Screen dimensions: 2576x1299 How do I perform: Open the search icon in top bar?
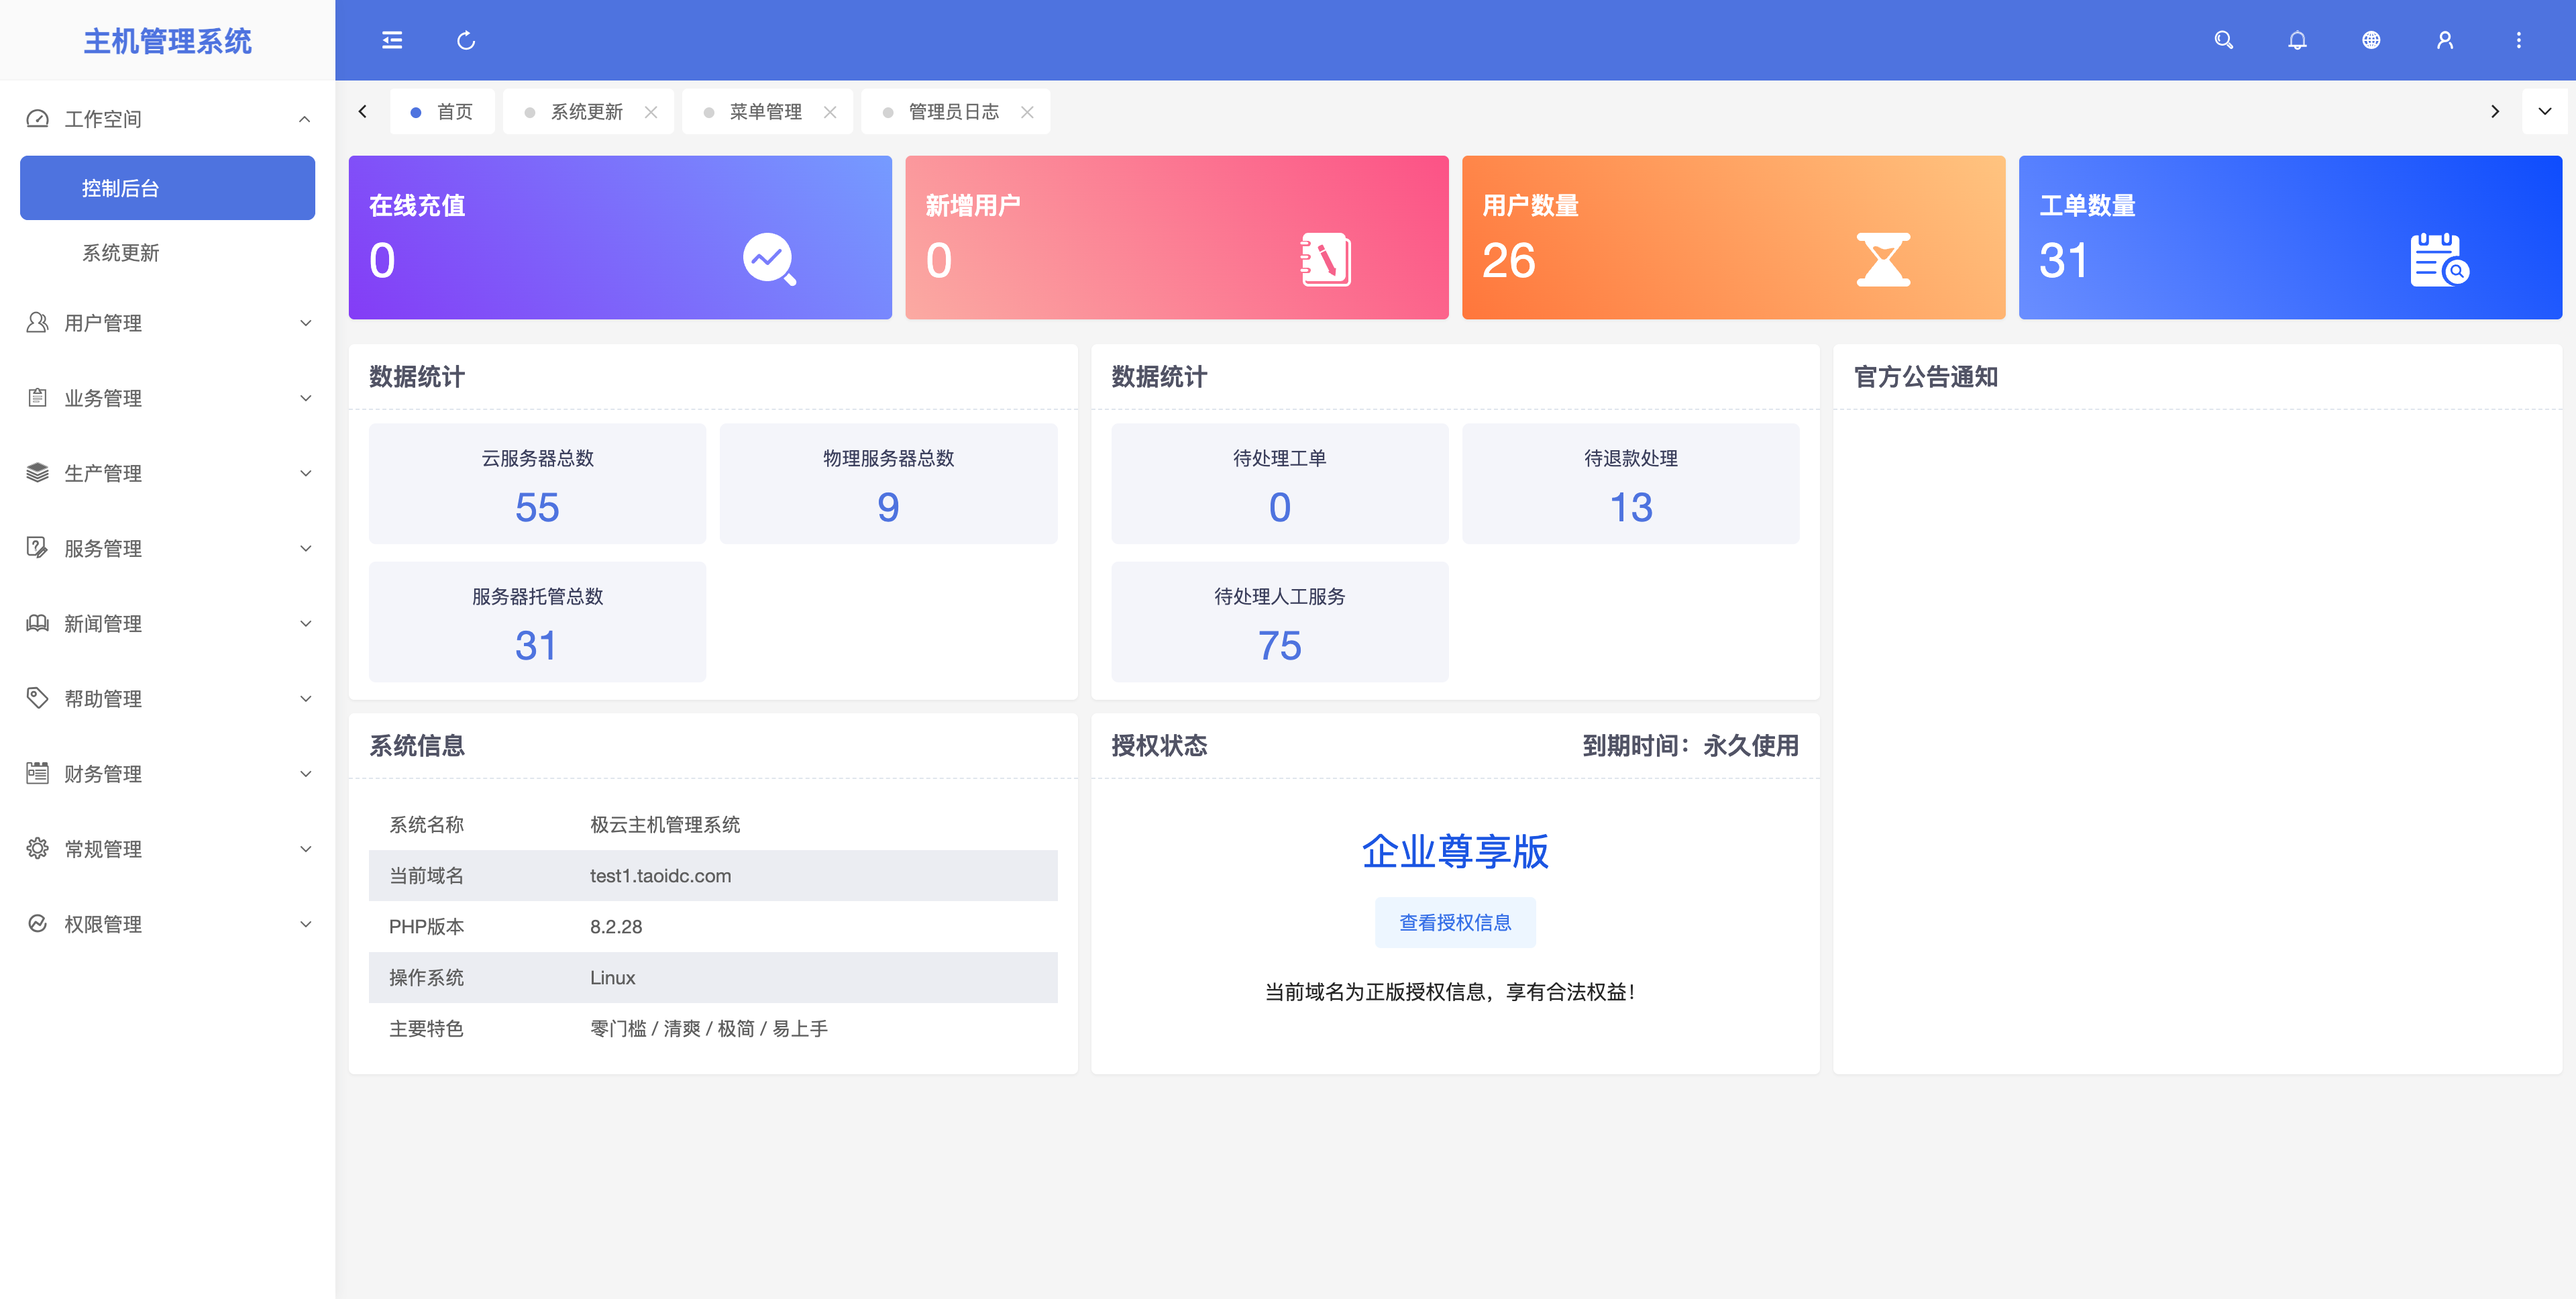click(2223, 40)
